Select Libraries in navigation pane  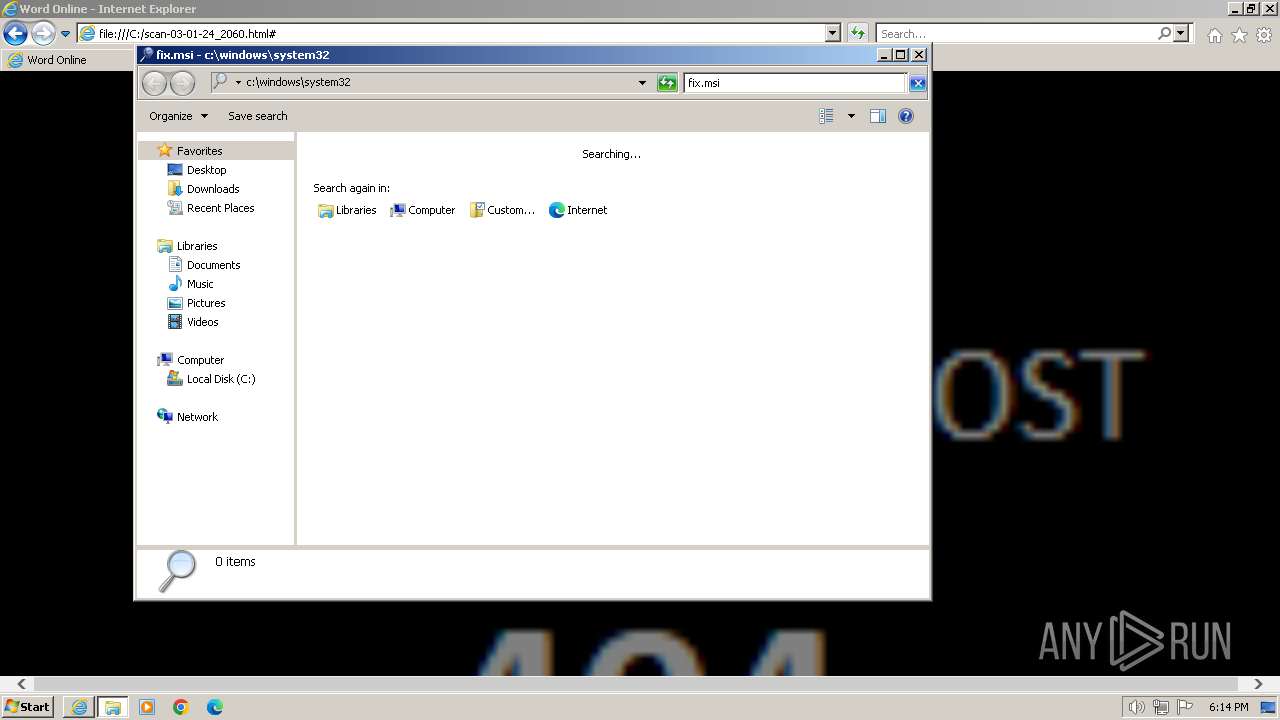196,246
